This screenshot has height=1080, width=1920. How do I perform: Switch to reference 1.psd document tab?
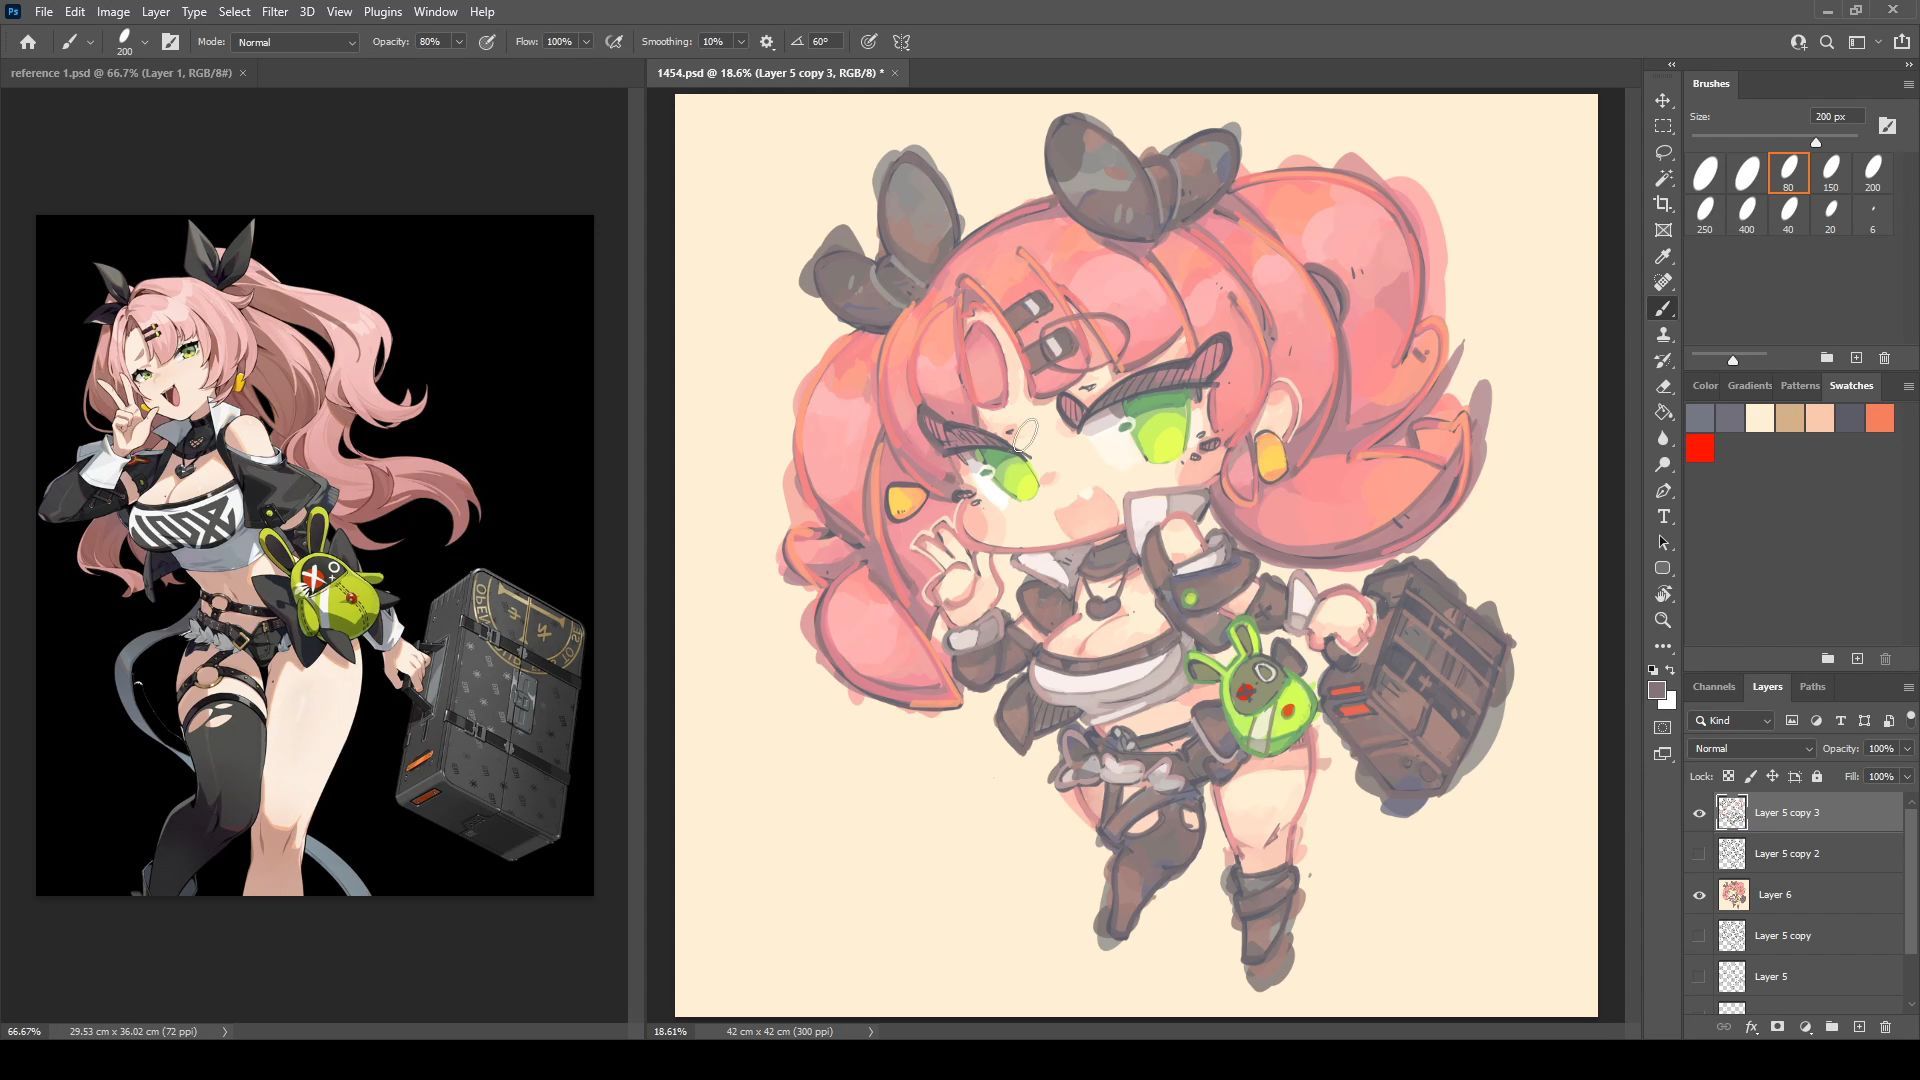coord(121,73)
